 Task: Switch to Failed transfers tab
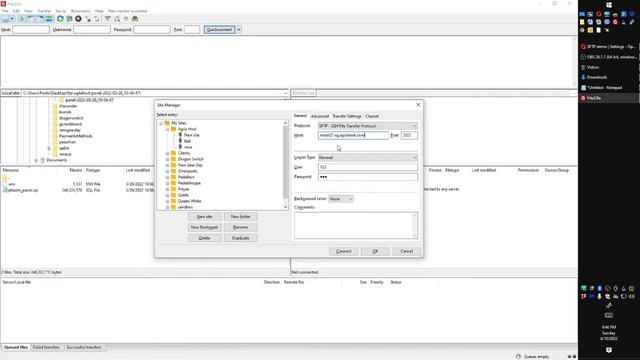47,347
